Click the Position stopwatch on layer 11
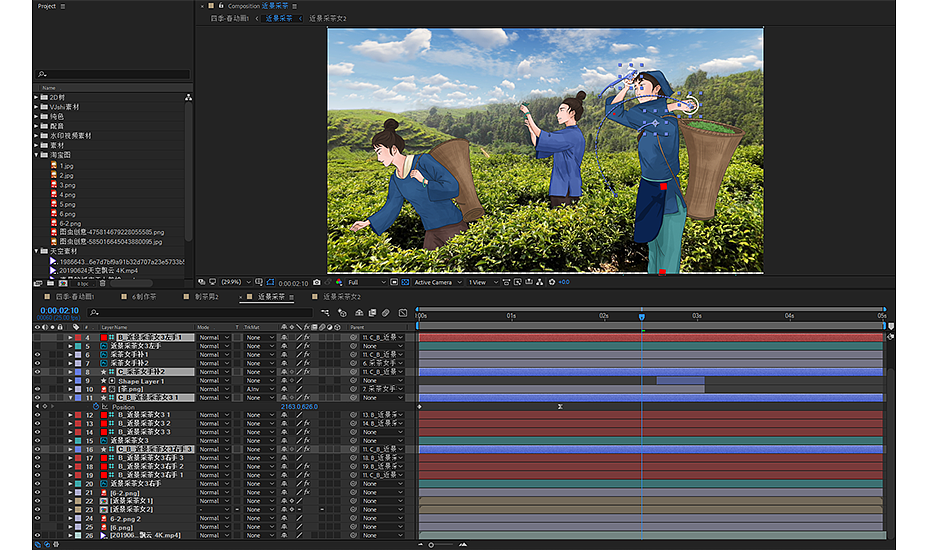The width and height of the screenshot is (930, 550). pos(96,406)
